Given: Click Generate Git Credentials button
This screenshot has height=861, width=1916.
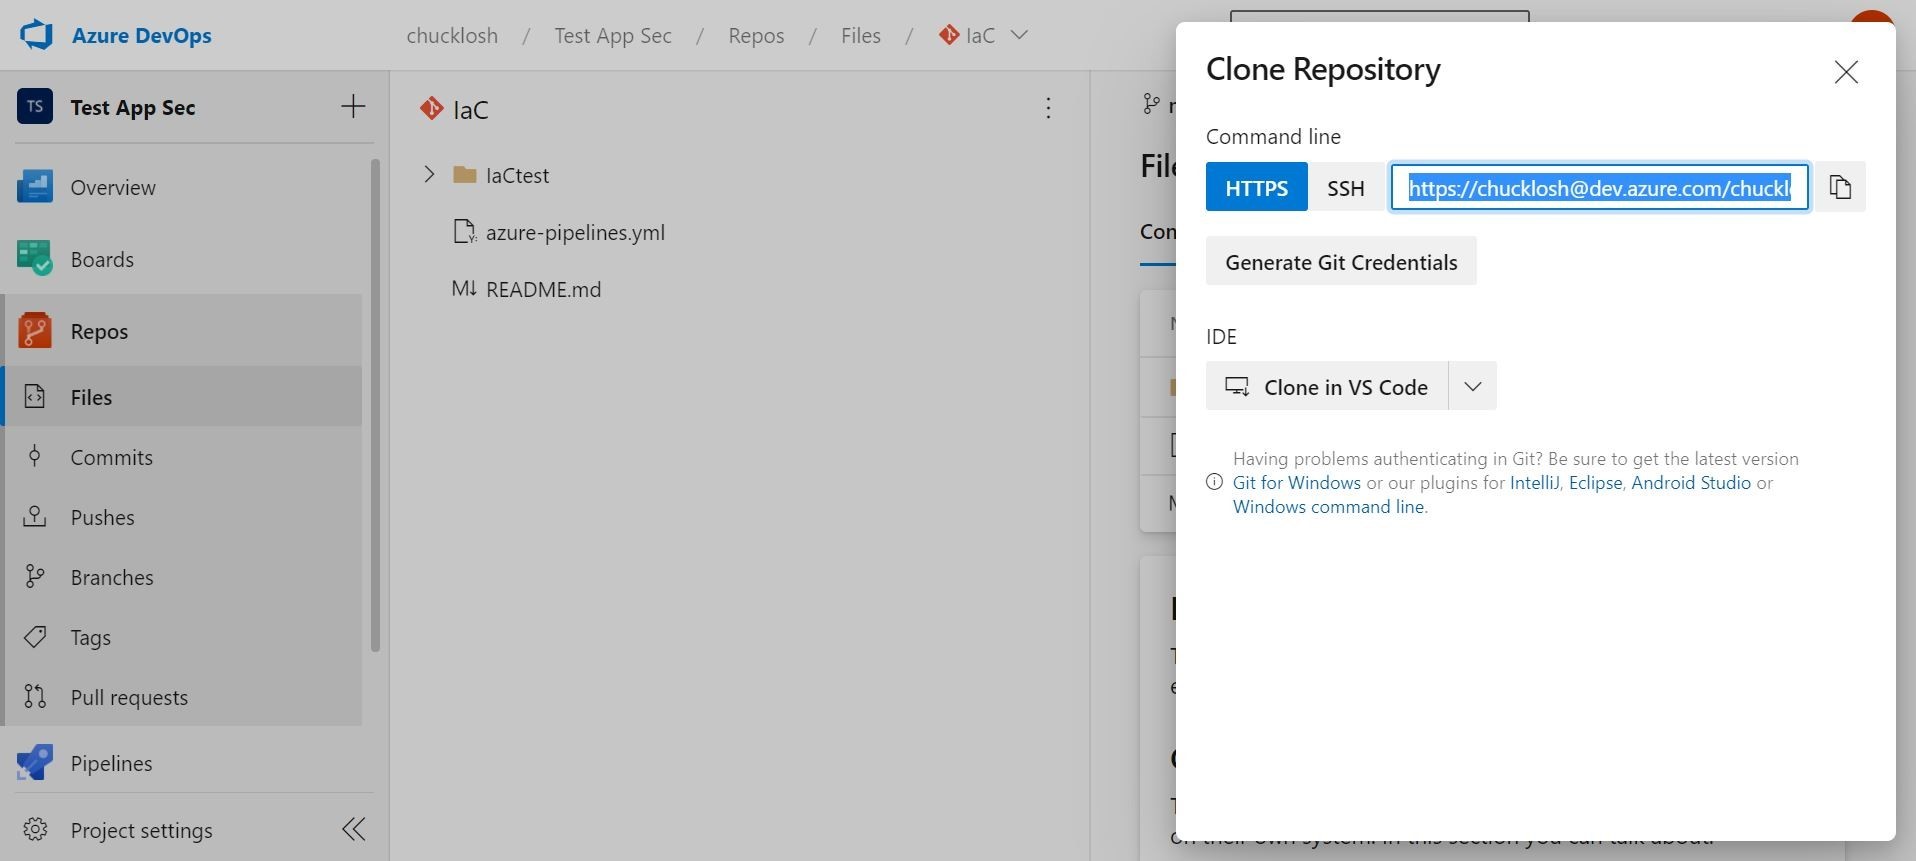Looking at the screenshot, I should click(1340, 262).
